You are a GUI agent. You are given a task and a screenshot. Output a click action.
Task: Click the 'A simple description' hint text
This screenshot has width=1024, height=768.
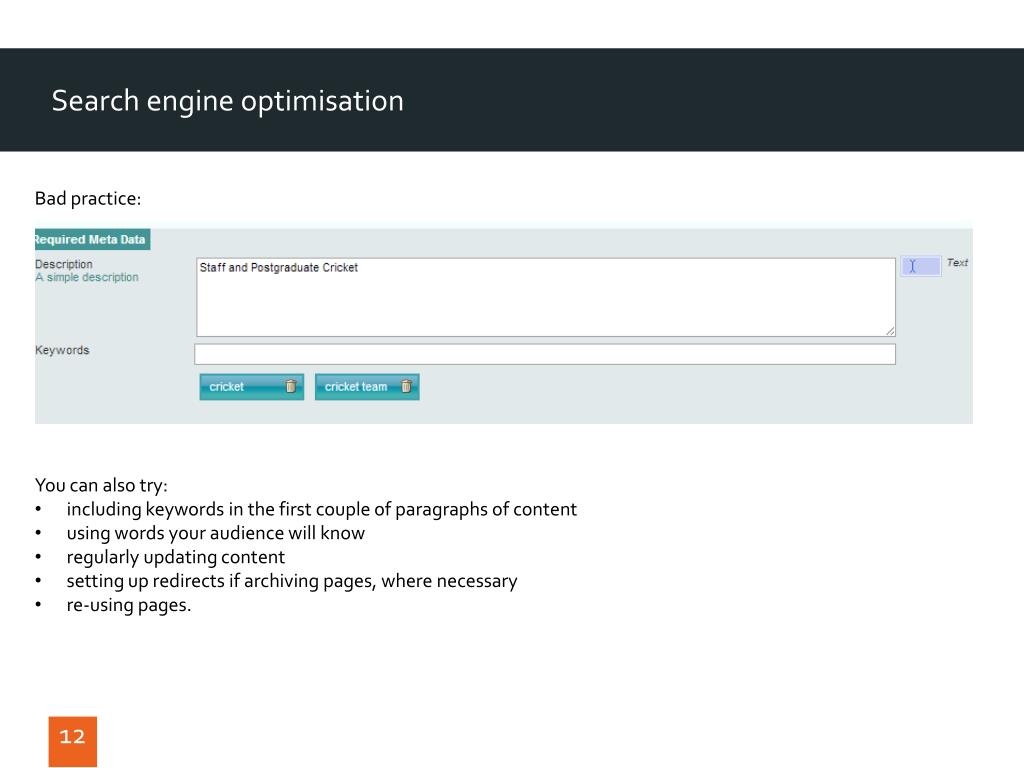coord(87,278)
